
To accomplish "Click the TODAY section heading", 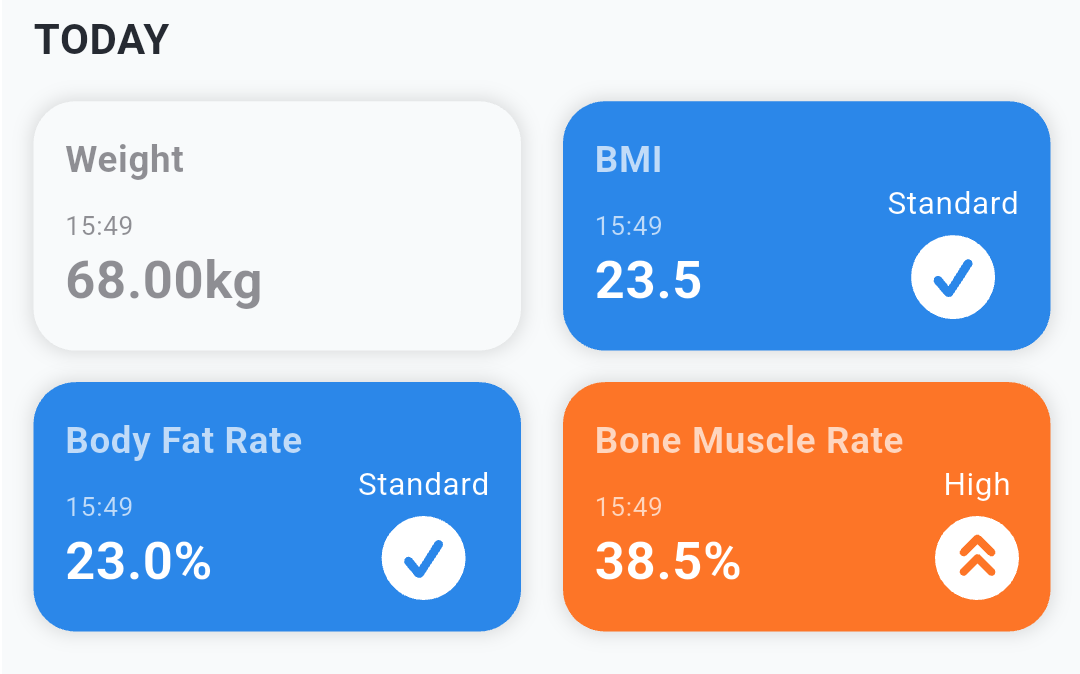I will pyautogui.click(x=102, y=40).
